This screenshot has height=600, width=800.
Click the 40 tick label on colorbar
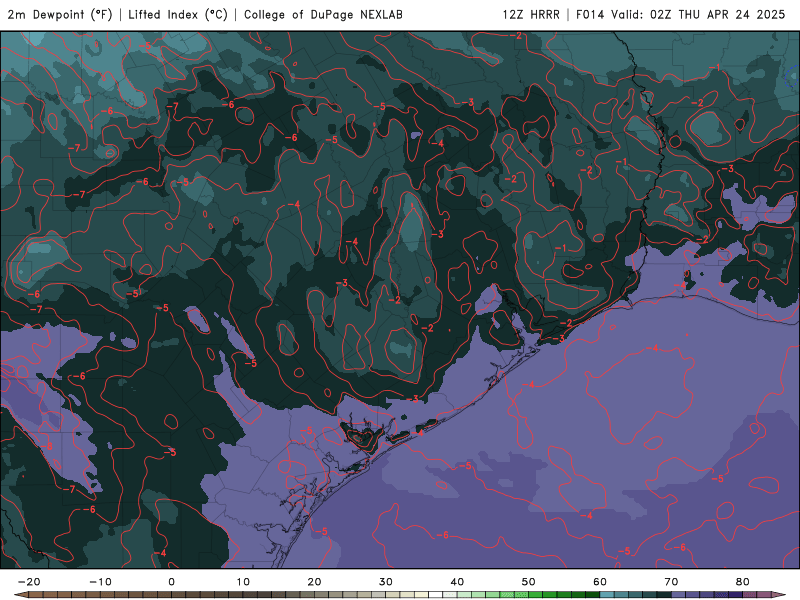pos(457,582)
